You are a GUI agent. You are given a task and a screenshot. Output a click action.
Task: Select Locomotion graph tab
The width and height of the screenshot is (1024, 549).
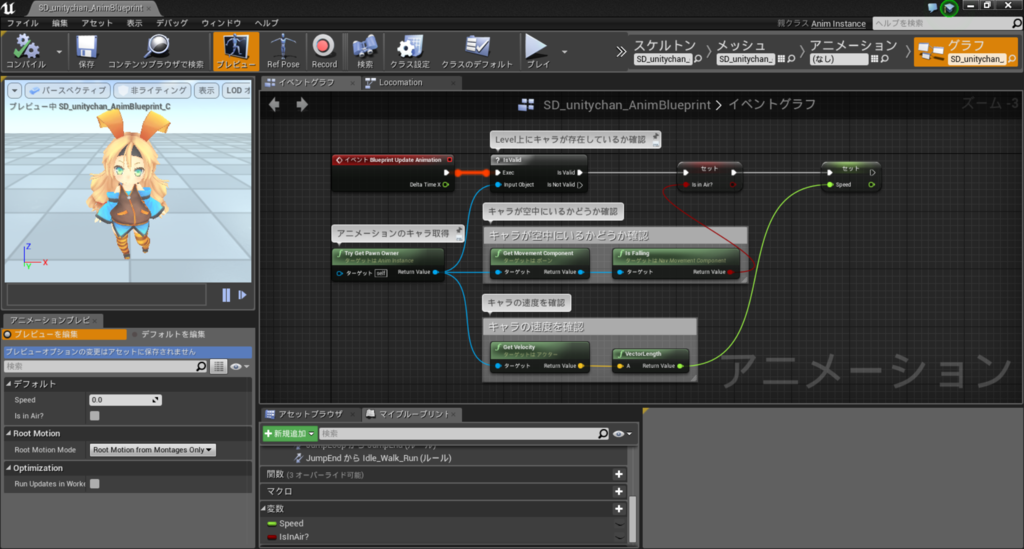coord(400,82)
